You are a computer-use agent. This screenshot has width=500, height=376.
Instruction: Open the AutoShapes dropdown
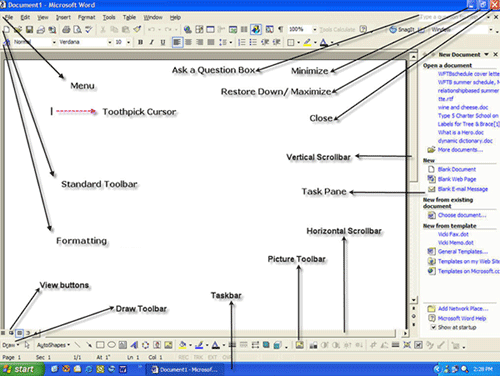pos(53,345)
